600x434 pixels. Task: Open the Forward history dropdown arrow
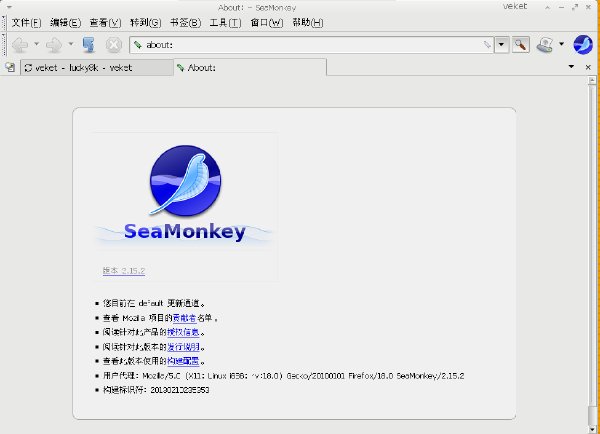tap(71, 44)
